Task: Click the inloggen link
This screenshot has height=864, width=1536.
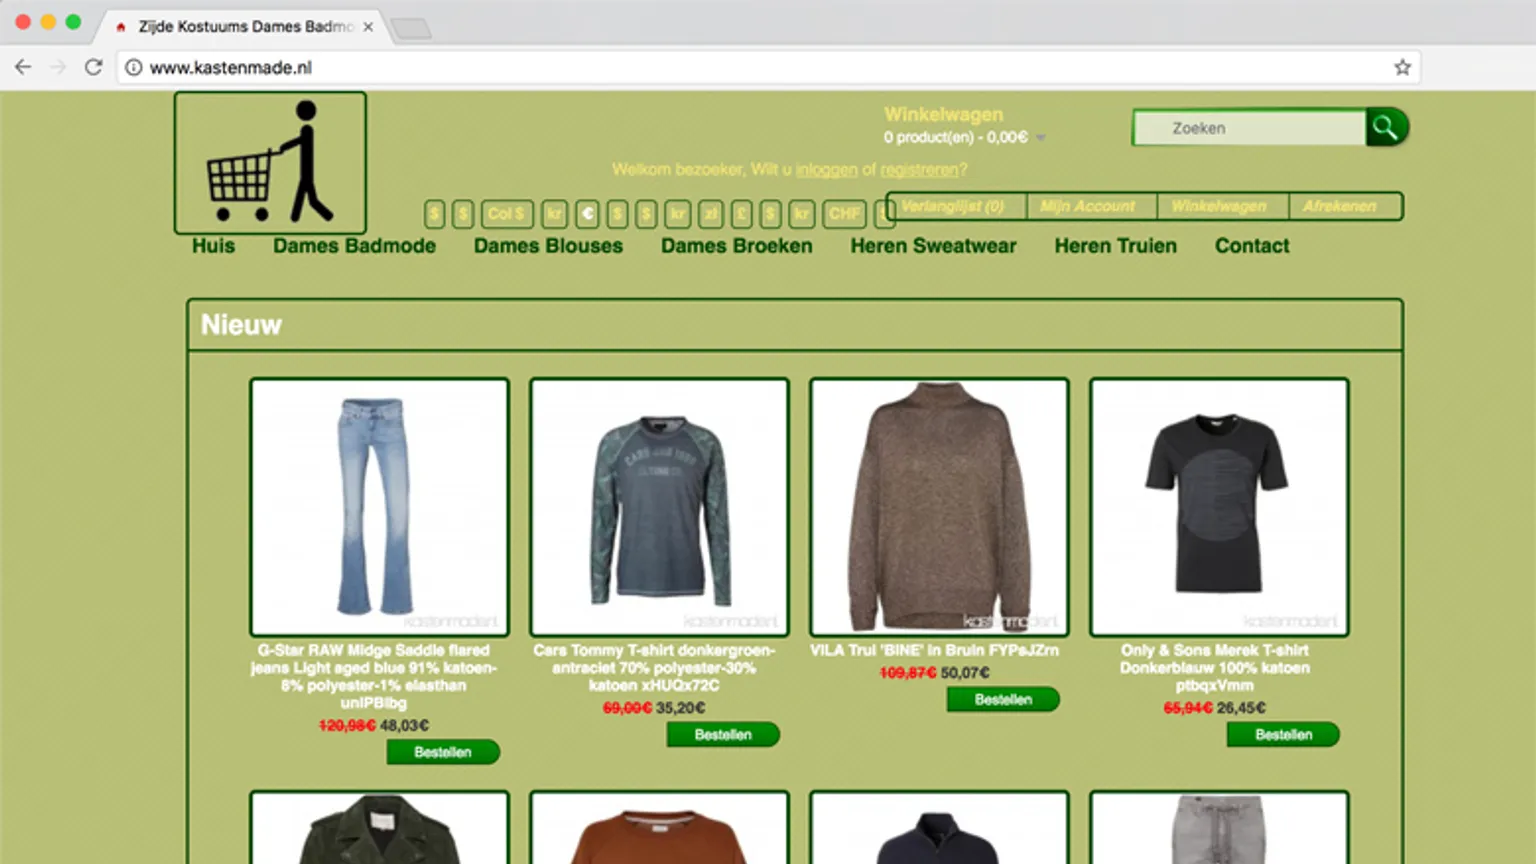Action: [x=826, y=170]
